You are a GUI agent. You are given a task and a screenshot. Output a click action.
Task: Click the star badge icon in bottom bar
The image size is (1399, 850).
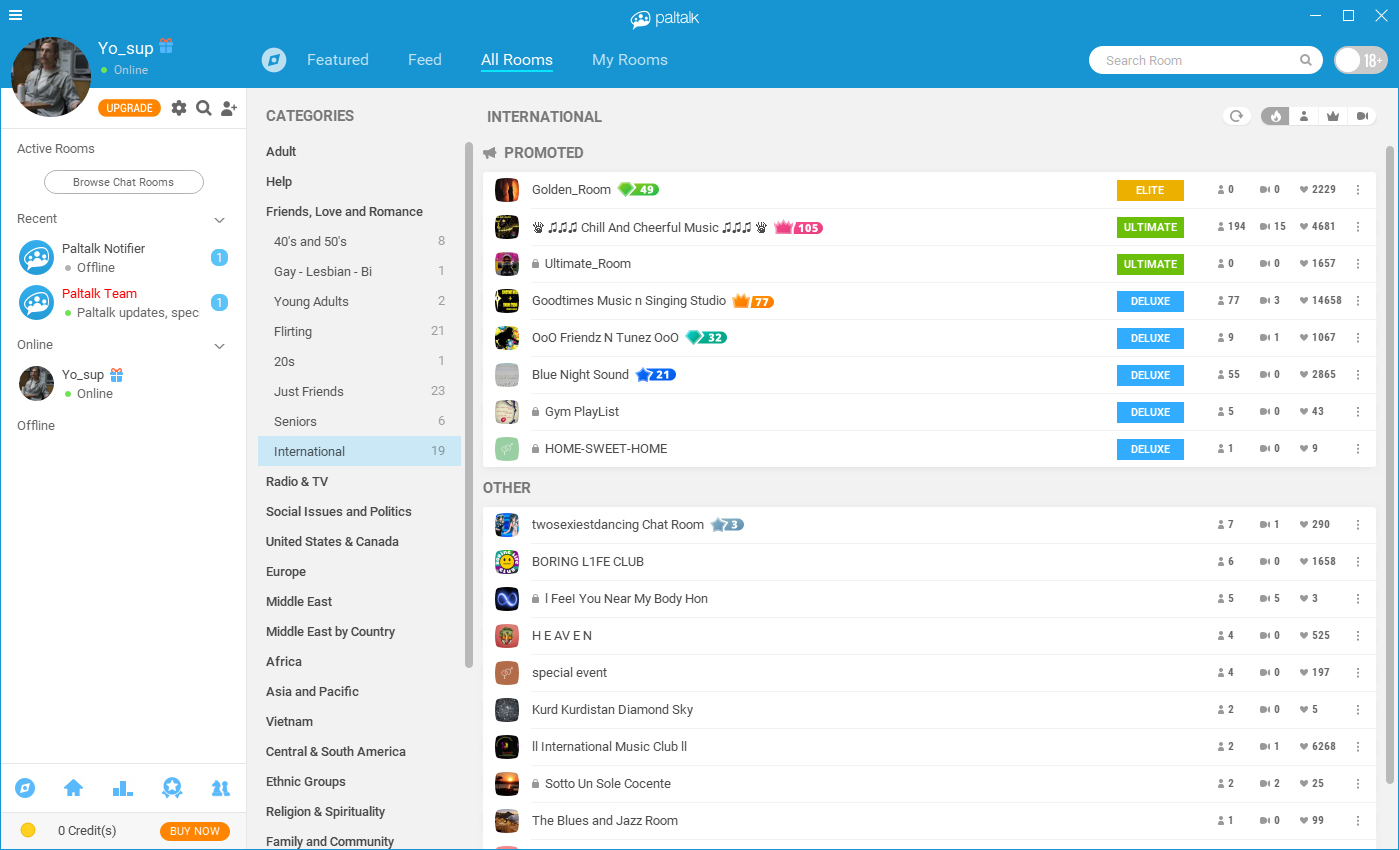[x=172, y=788]
